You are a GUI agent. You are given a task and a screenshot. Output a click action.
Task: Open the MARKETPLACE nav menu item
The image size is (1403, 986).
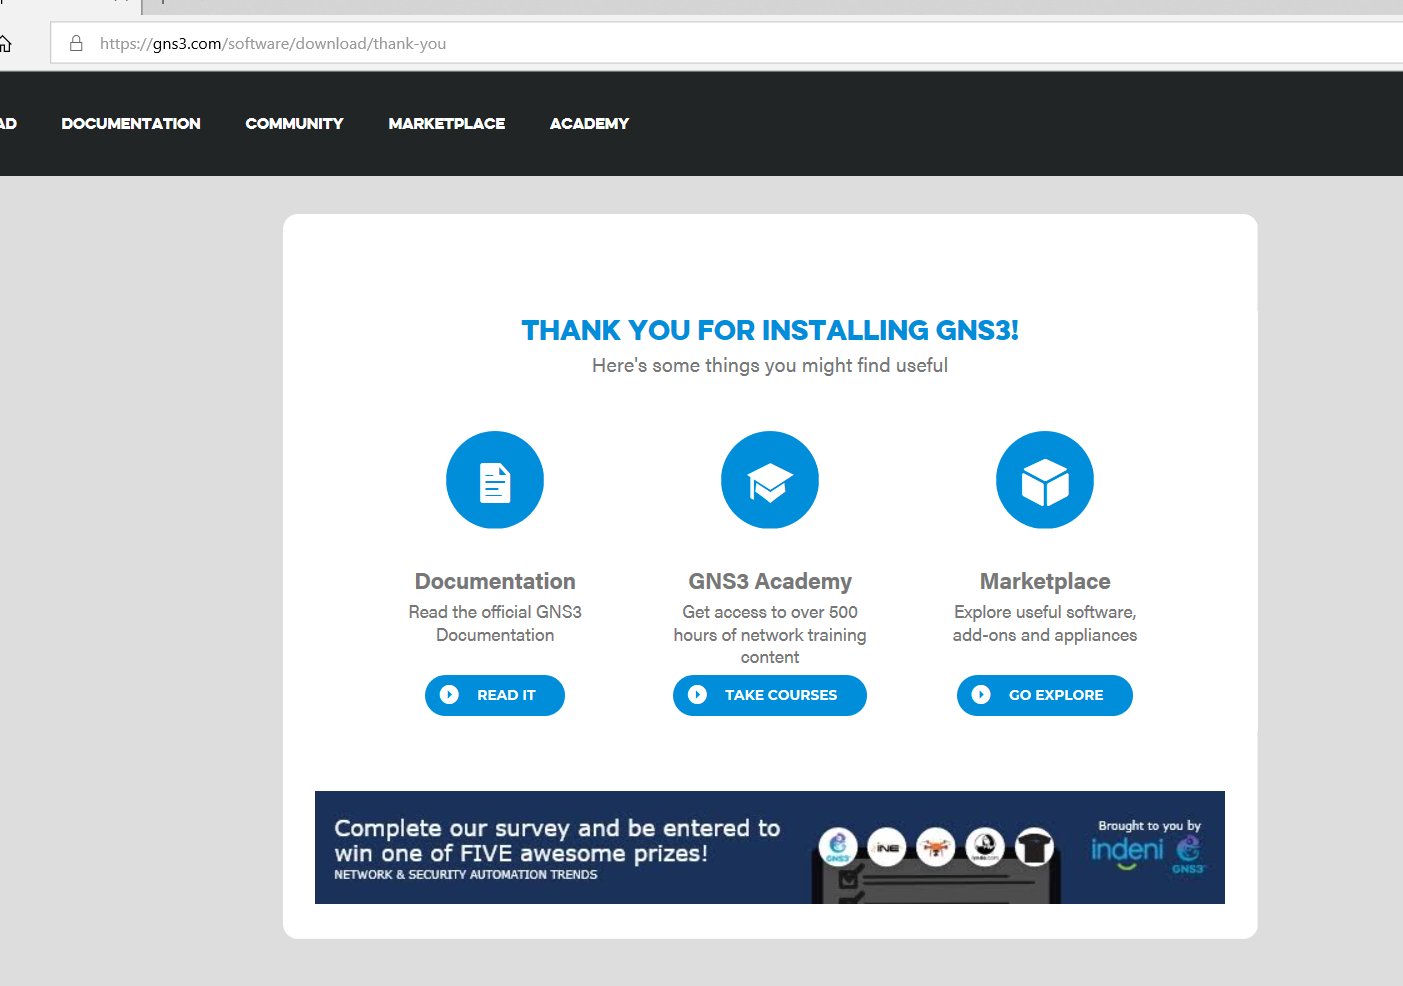[447, 124]
